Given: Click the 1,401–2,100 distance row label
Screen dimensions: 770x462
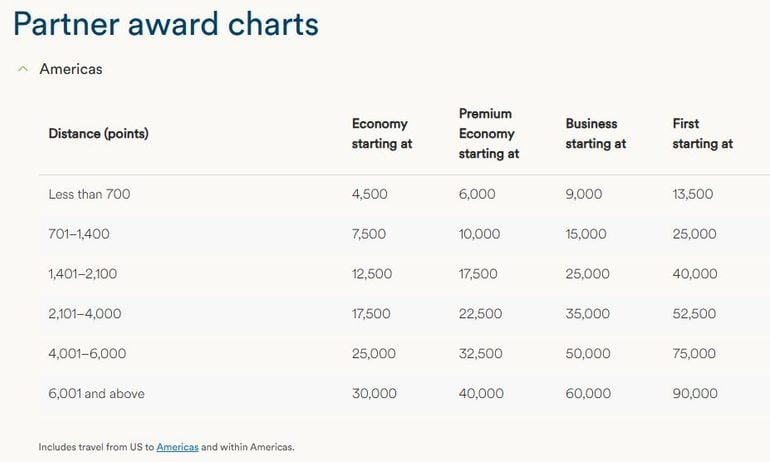Looking at the screenshot, I should pos(85,274).
